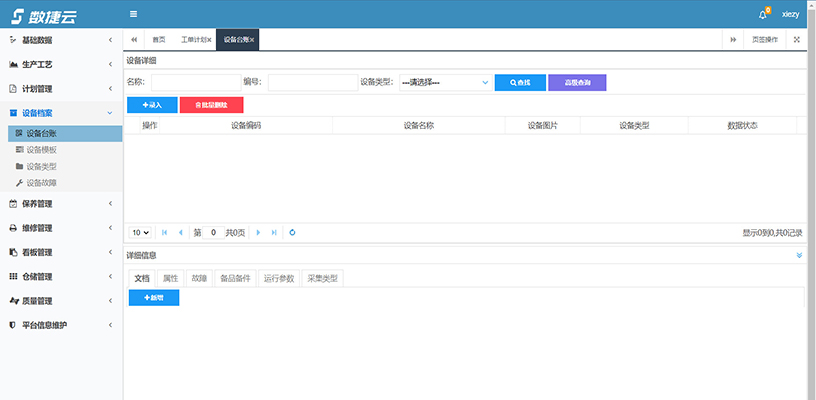Click the fullscreen expand icon

(796, 40)
